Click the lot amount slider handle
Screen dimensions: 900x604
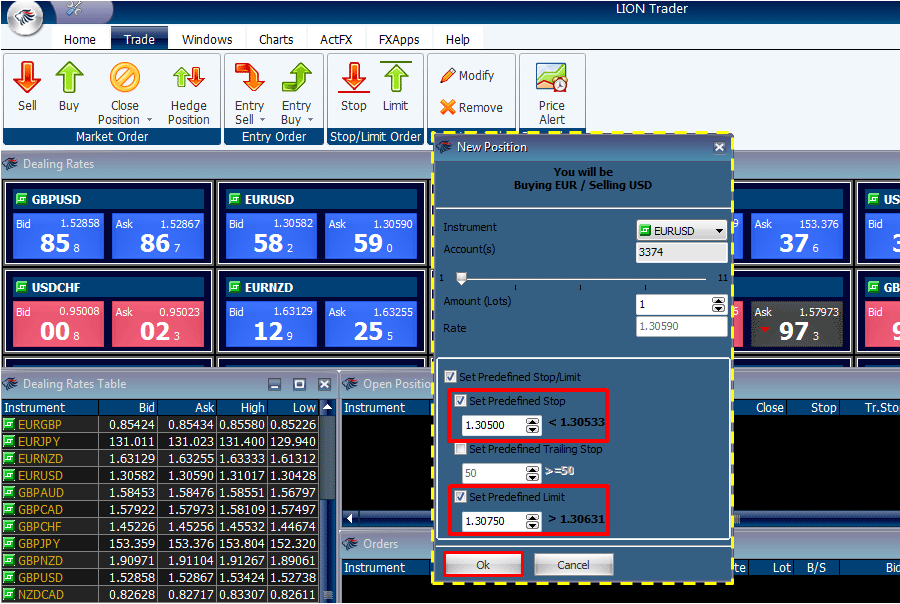(x=461, y=278)
